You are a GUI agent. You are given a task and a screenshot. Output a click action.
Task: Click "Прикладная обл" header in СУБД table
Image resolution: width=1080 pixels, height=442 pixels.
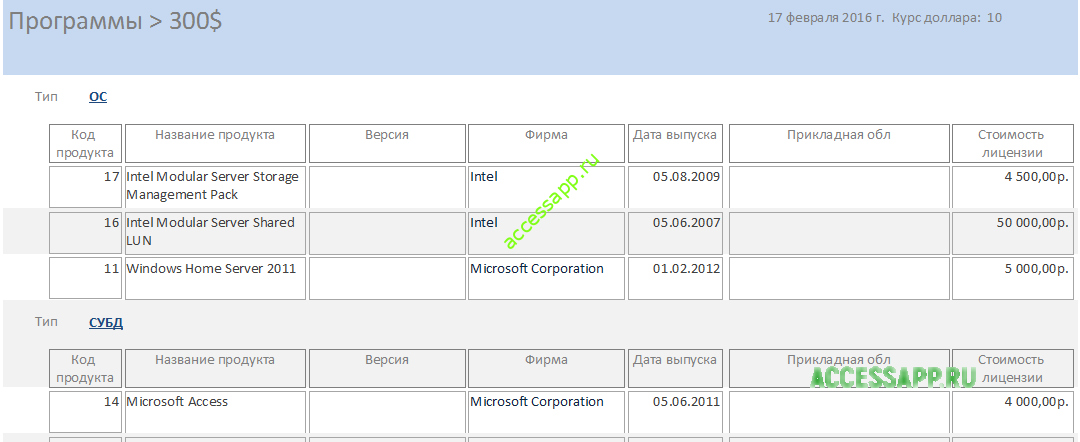pyautogui.click(x=839, y=369)
